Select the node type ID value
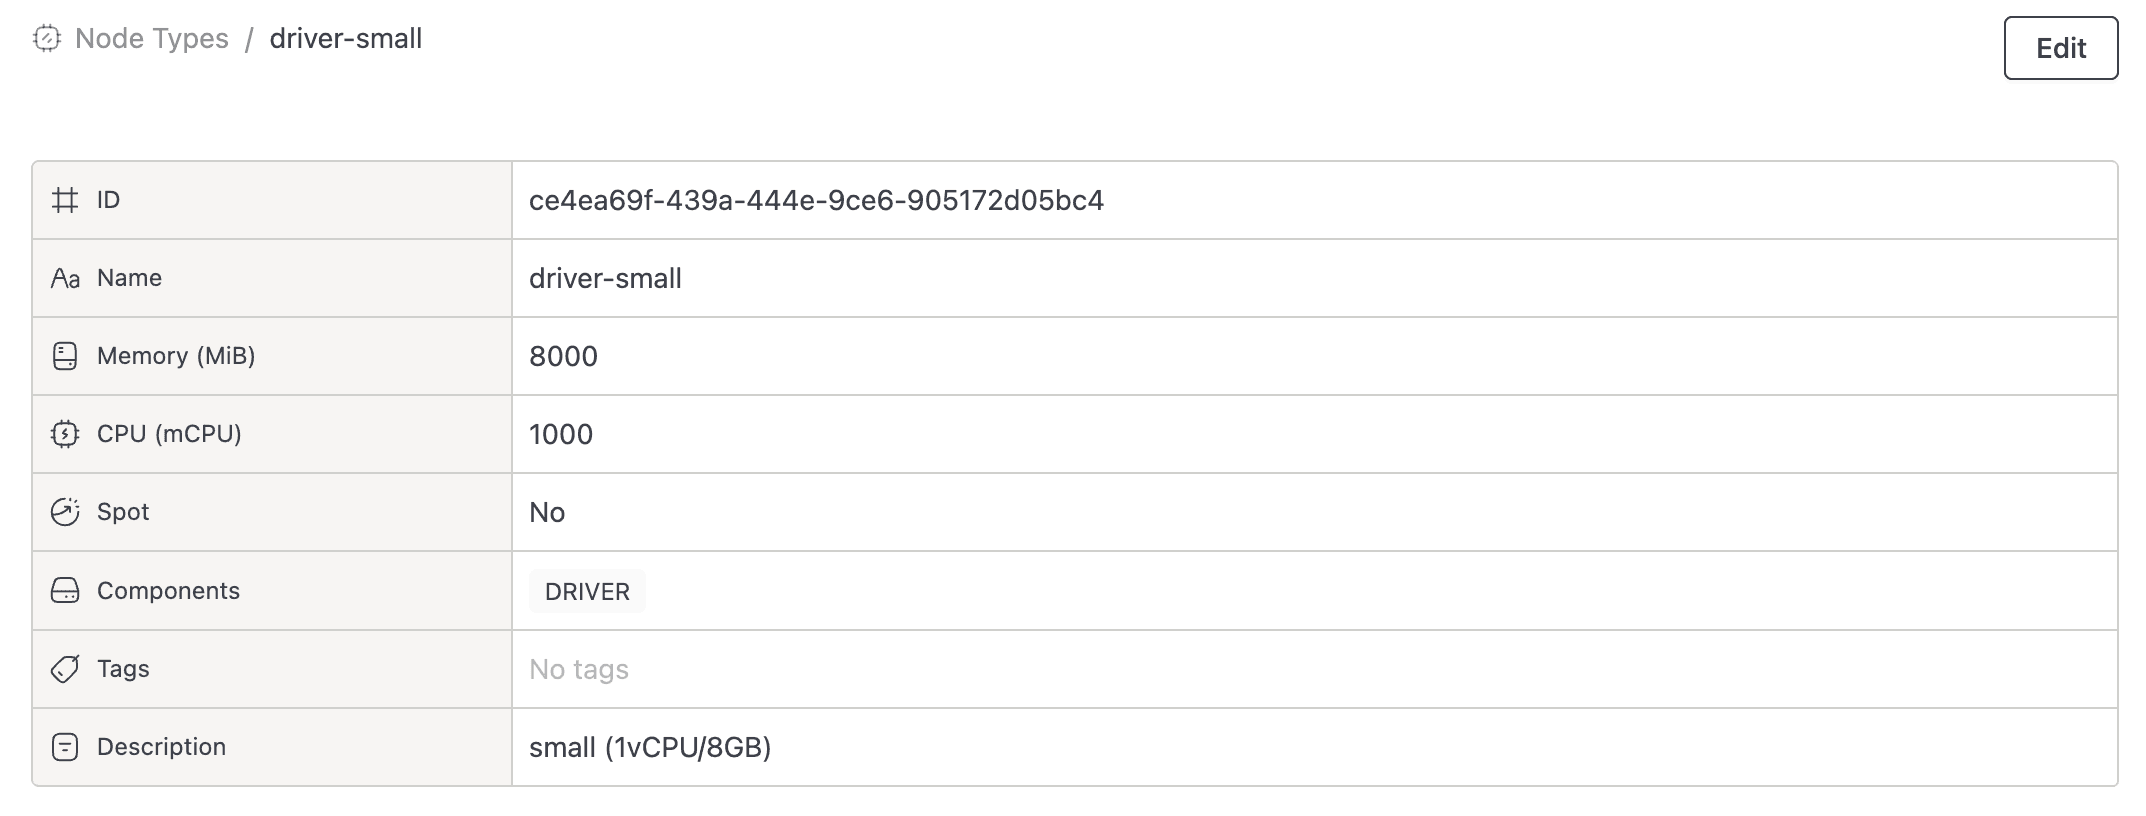 pos(816,201)
